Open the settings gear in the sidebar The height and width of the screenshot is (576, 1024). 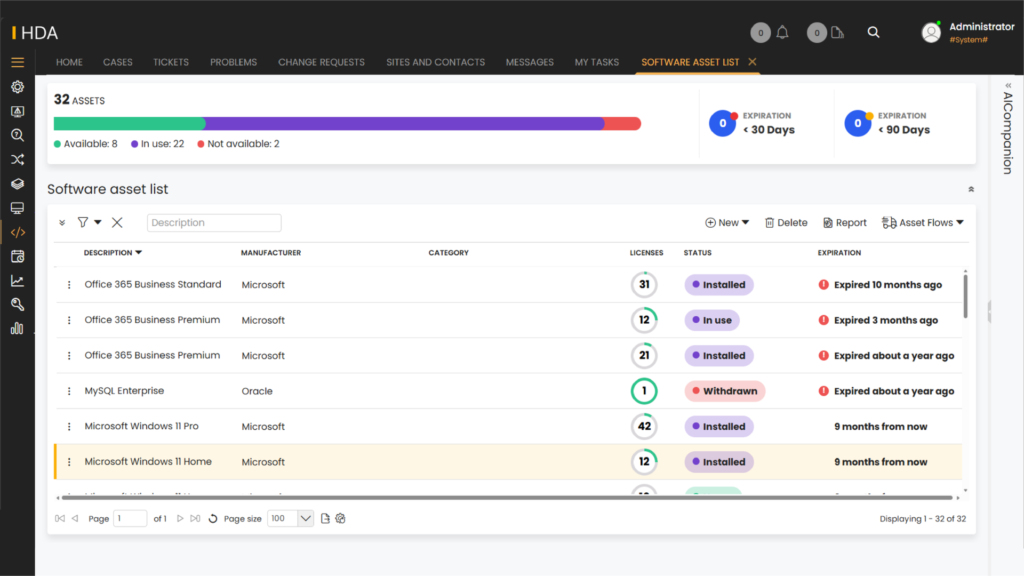pyautogui.click(x=18, y=87)
